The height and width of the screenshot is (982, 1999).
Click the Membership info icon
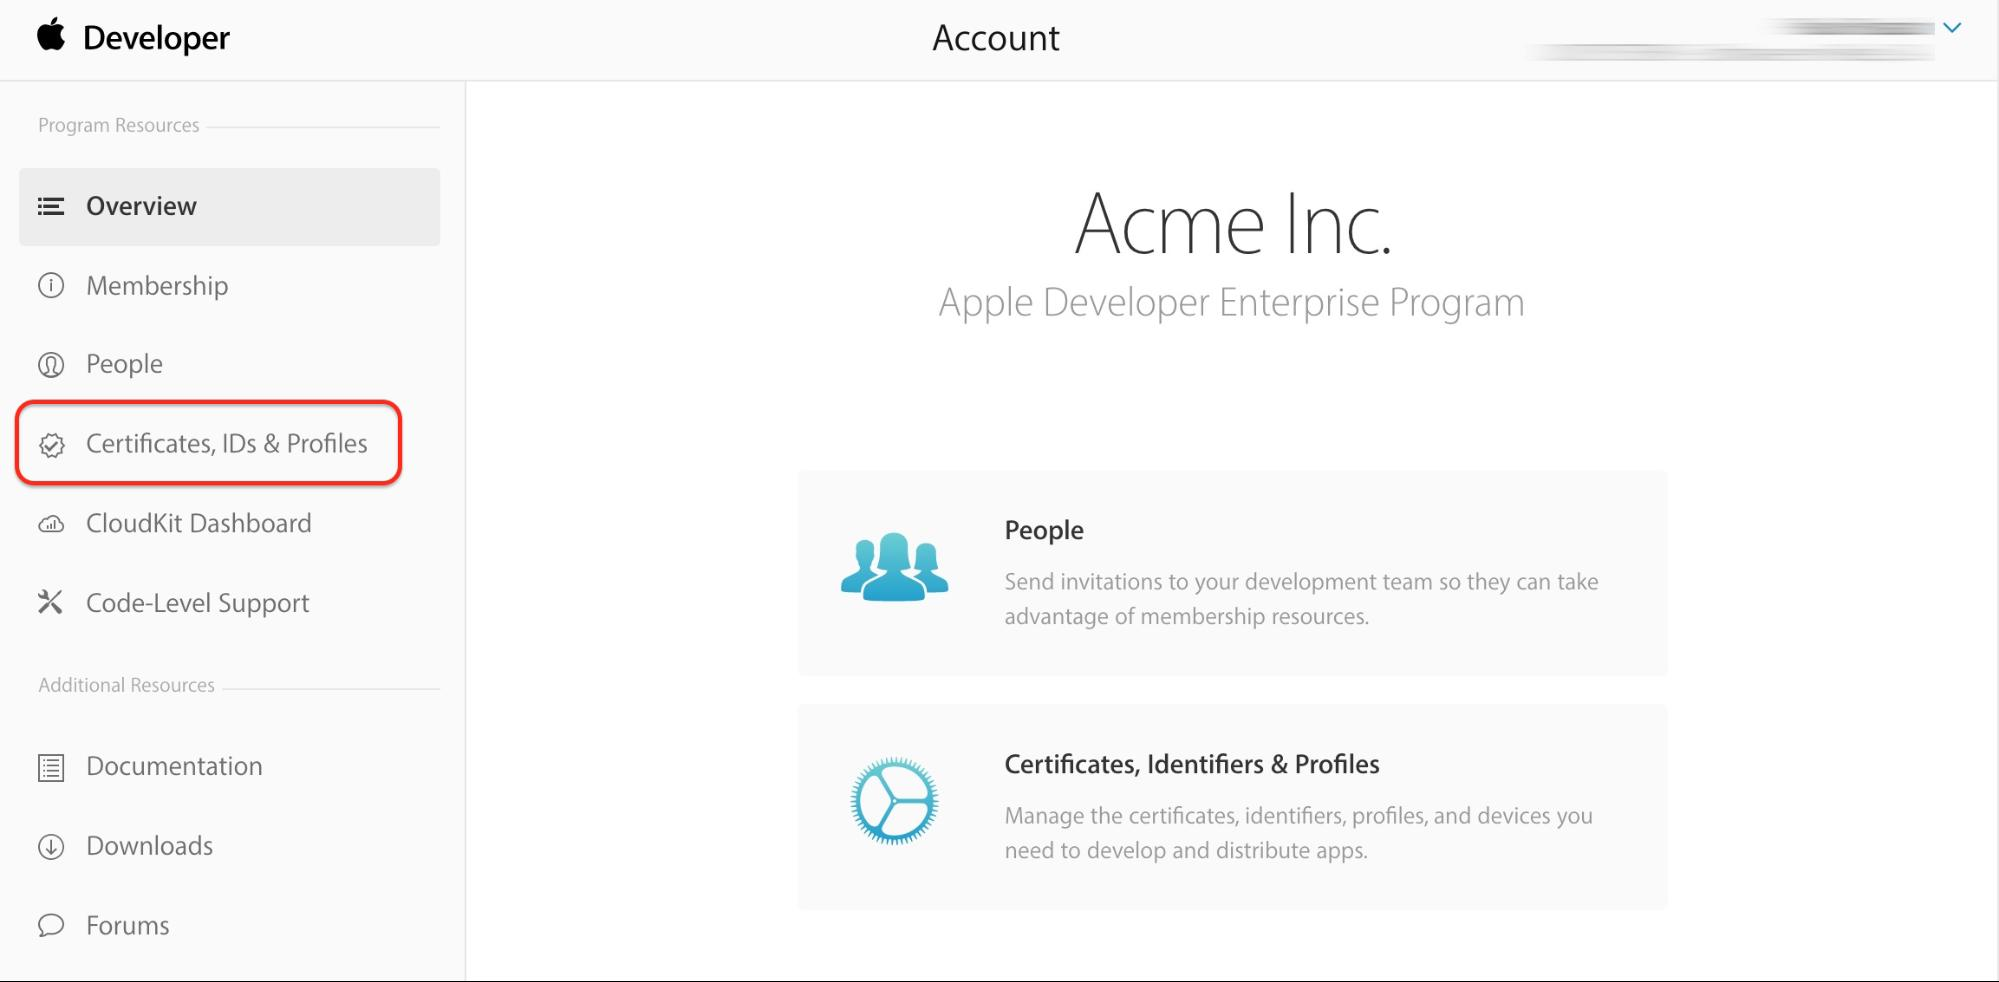(51, 286)
